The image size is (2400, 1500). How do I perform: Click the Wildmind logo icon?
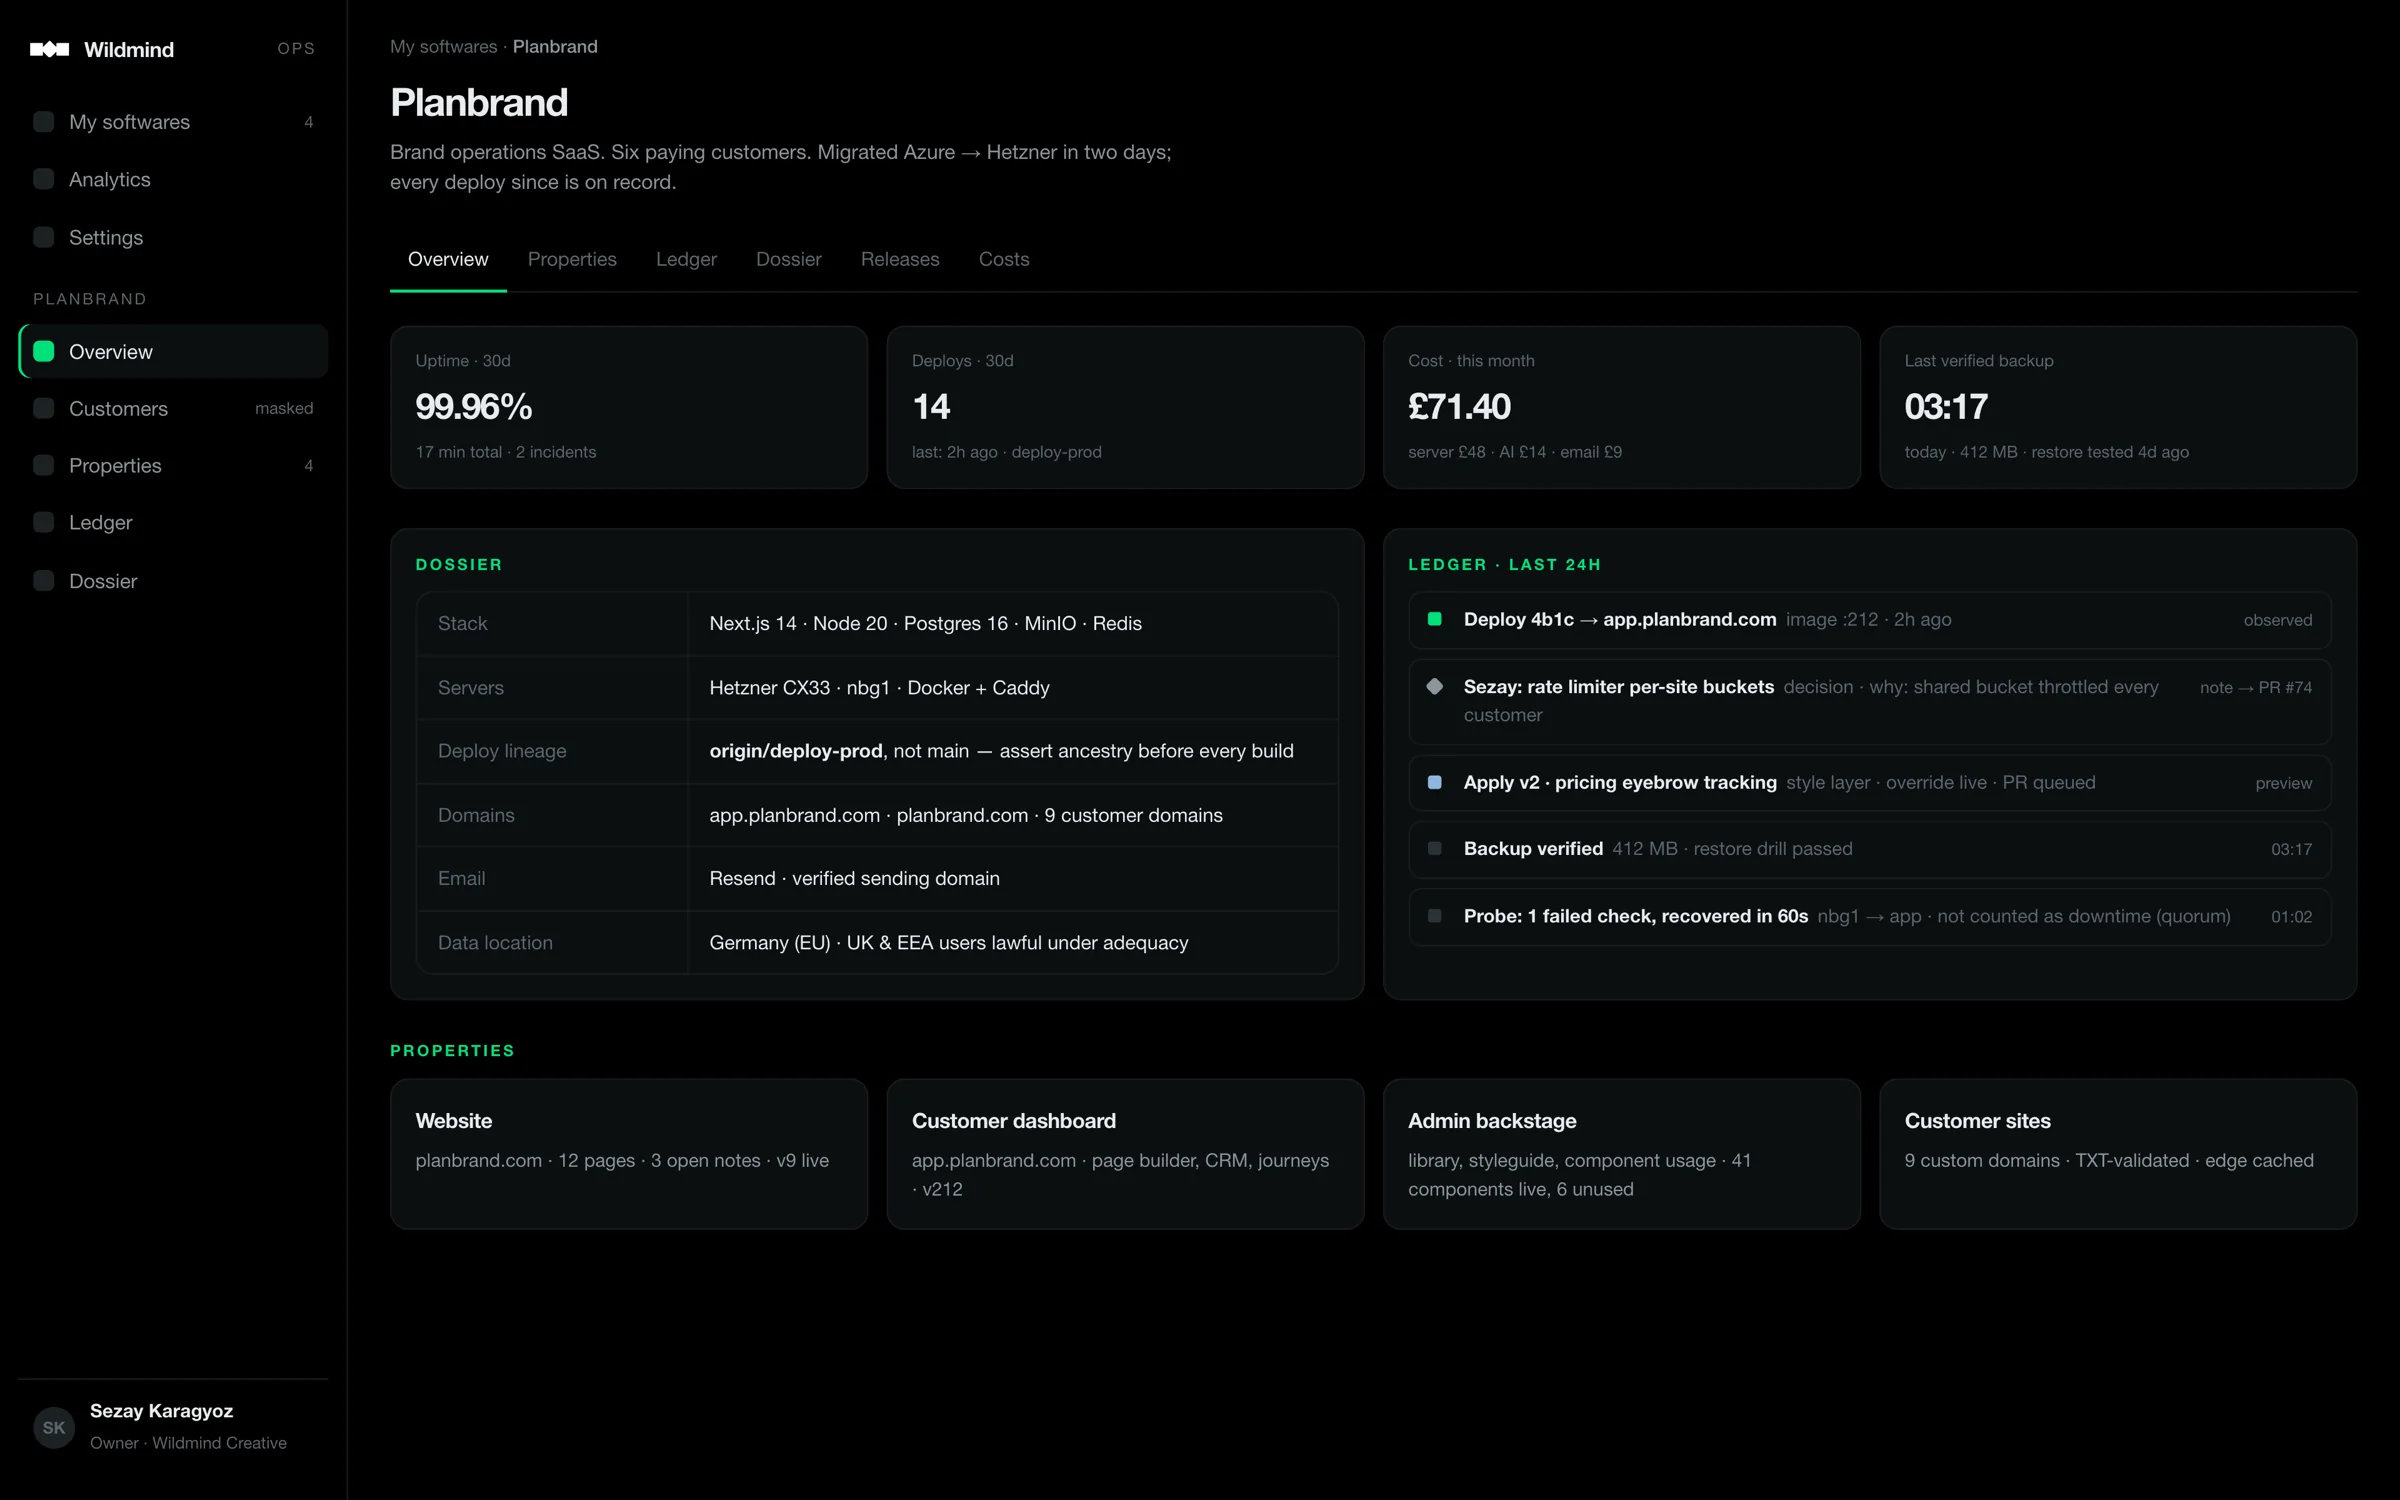point(49,49)
